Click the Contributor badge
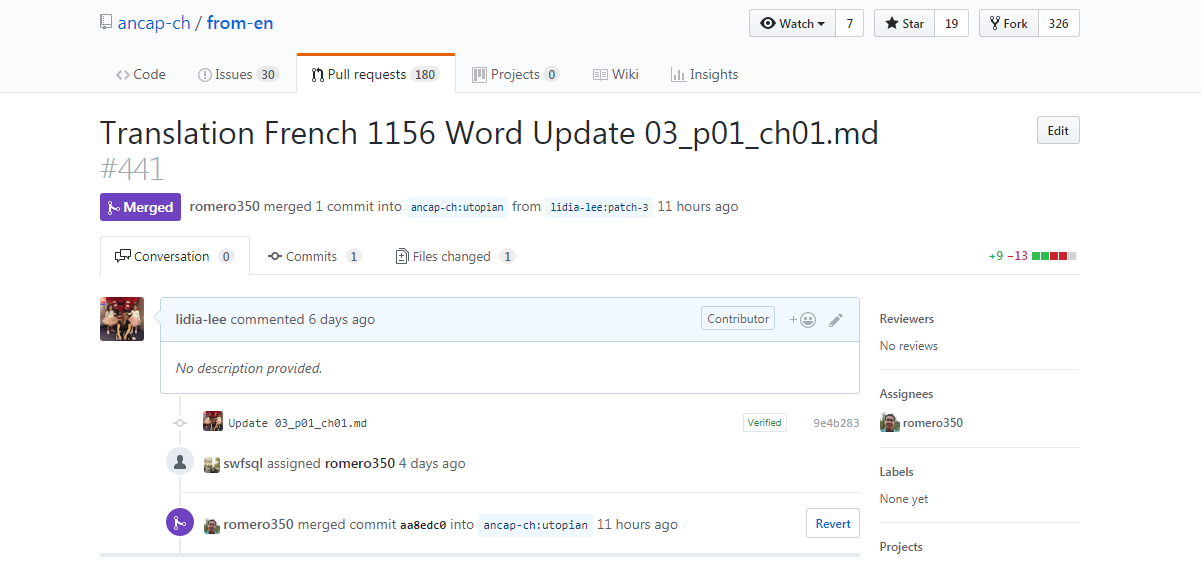 pos(738,319)
